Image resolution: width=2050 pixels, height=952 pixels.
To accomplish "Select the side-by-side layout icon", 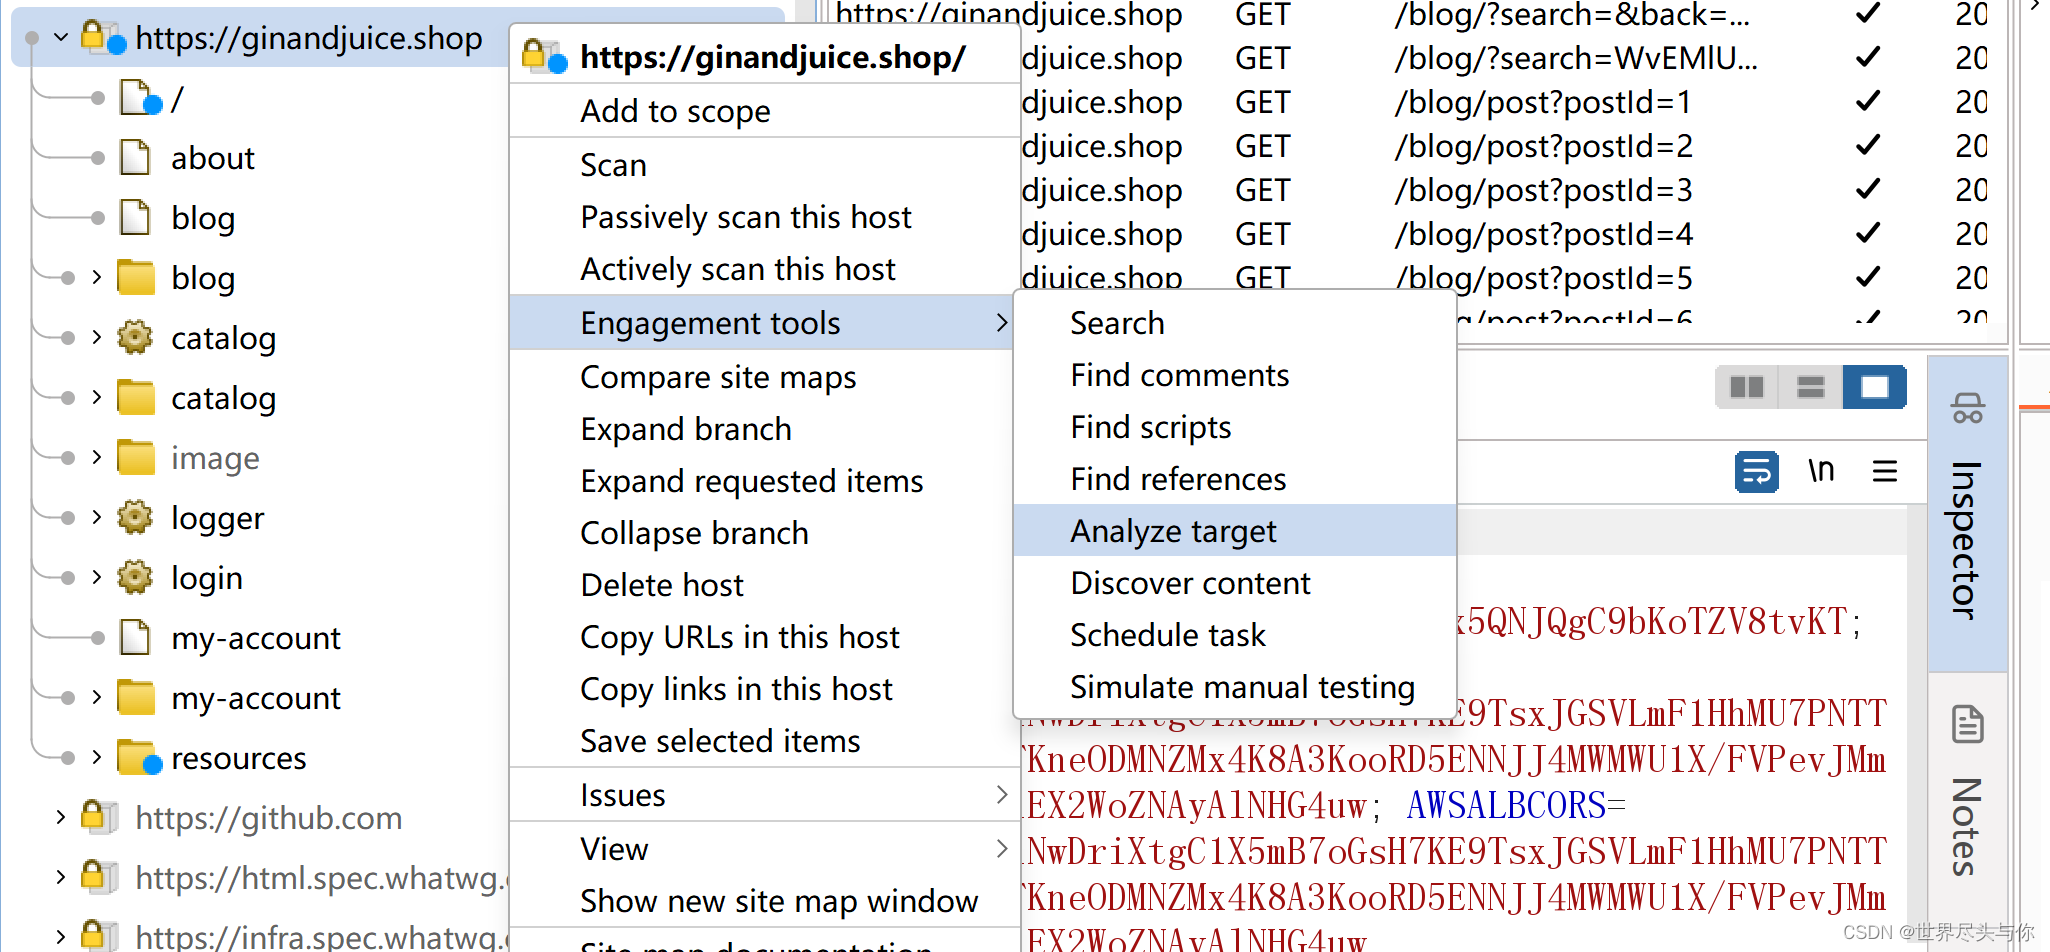I will coord(1746,387).
